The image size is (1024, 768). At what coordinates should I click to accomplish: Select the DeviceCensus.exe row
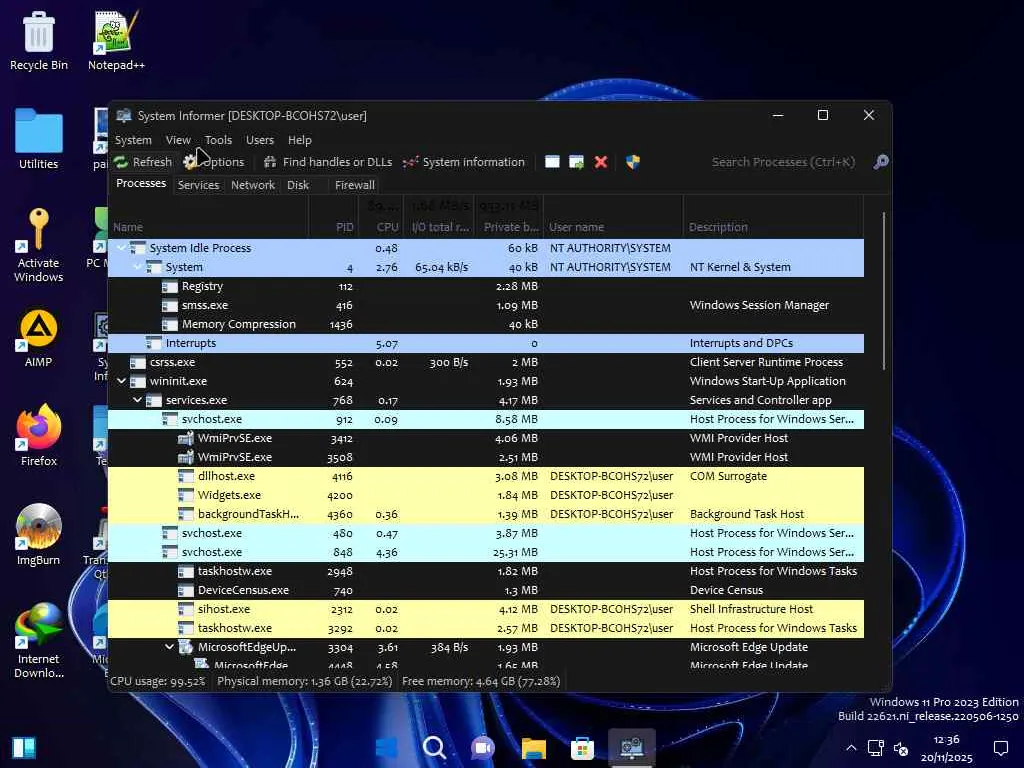486,590
